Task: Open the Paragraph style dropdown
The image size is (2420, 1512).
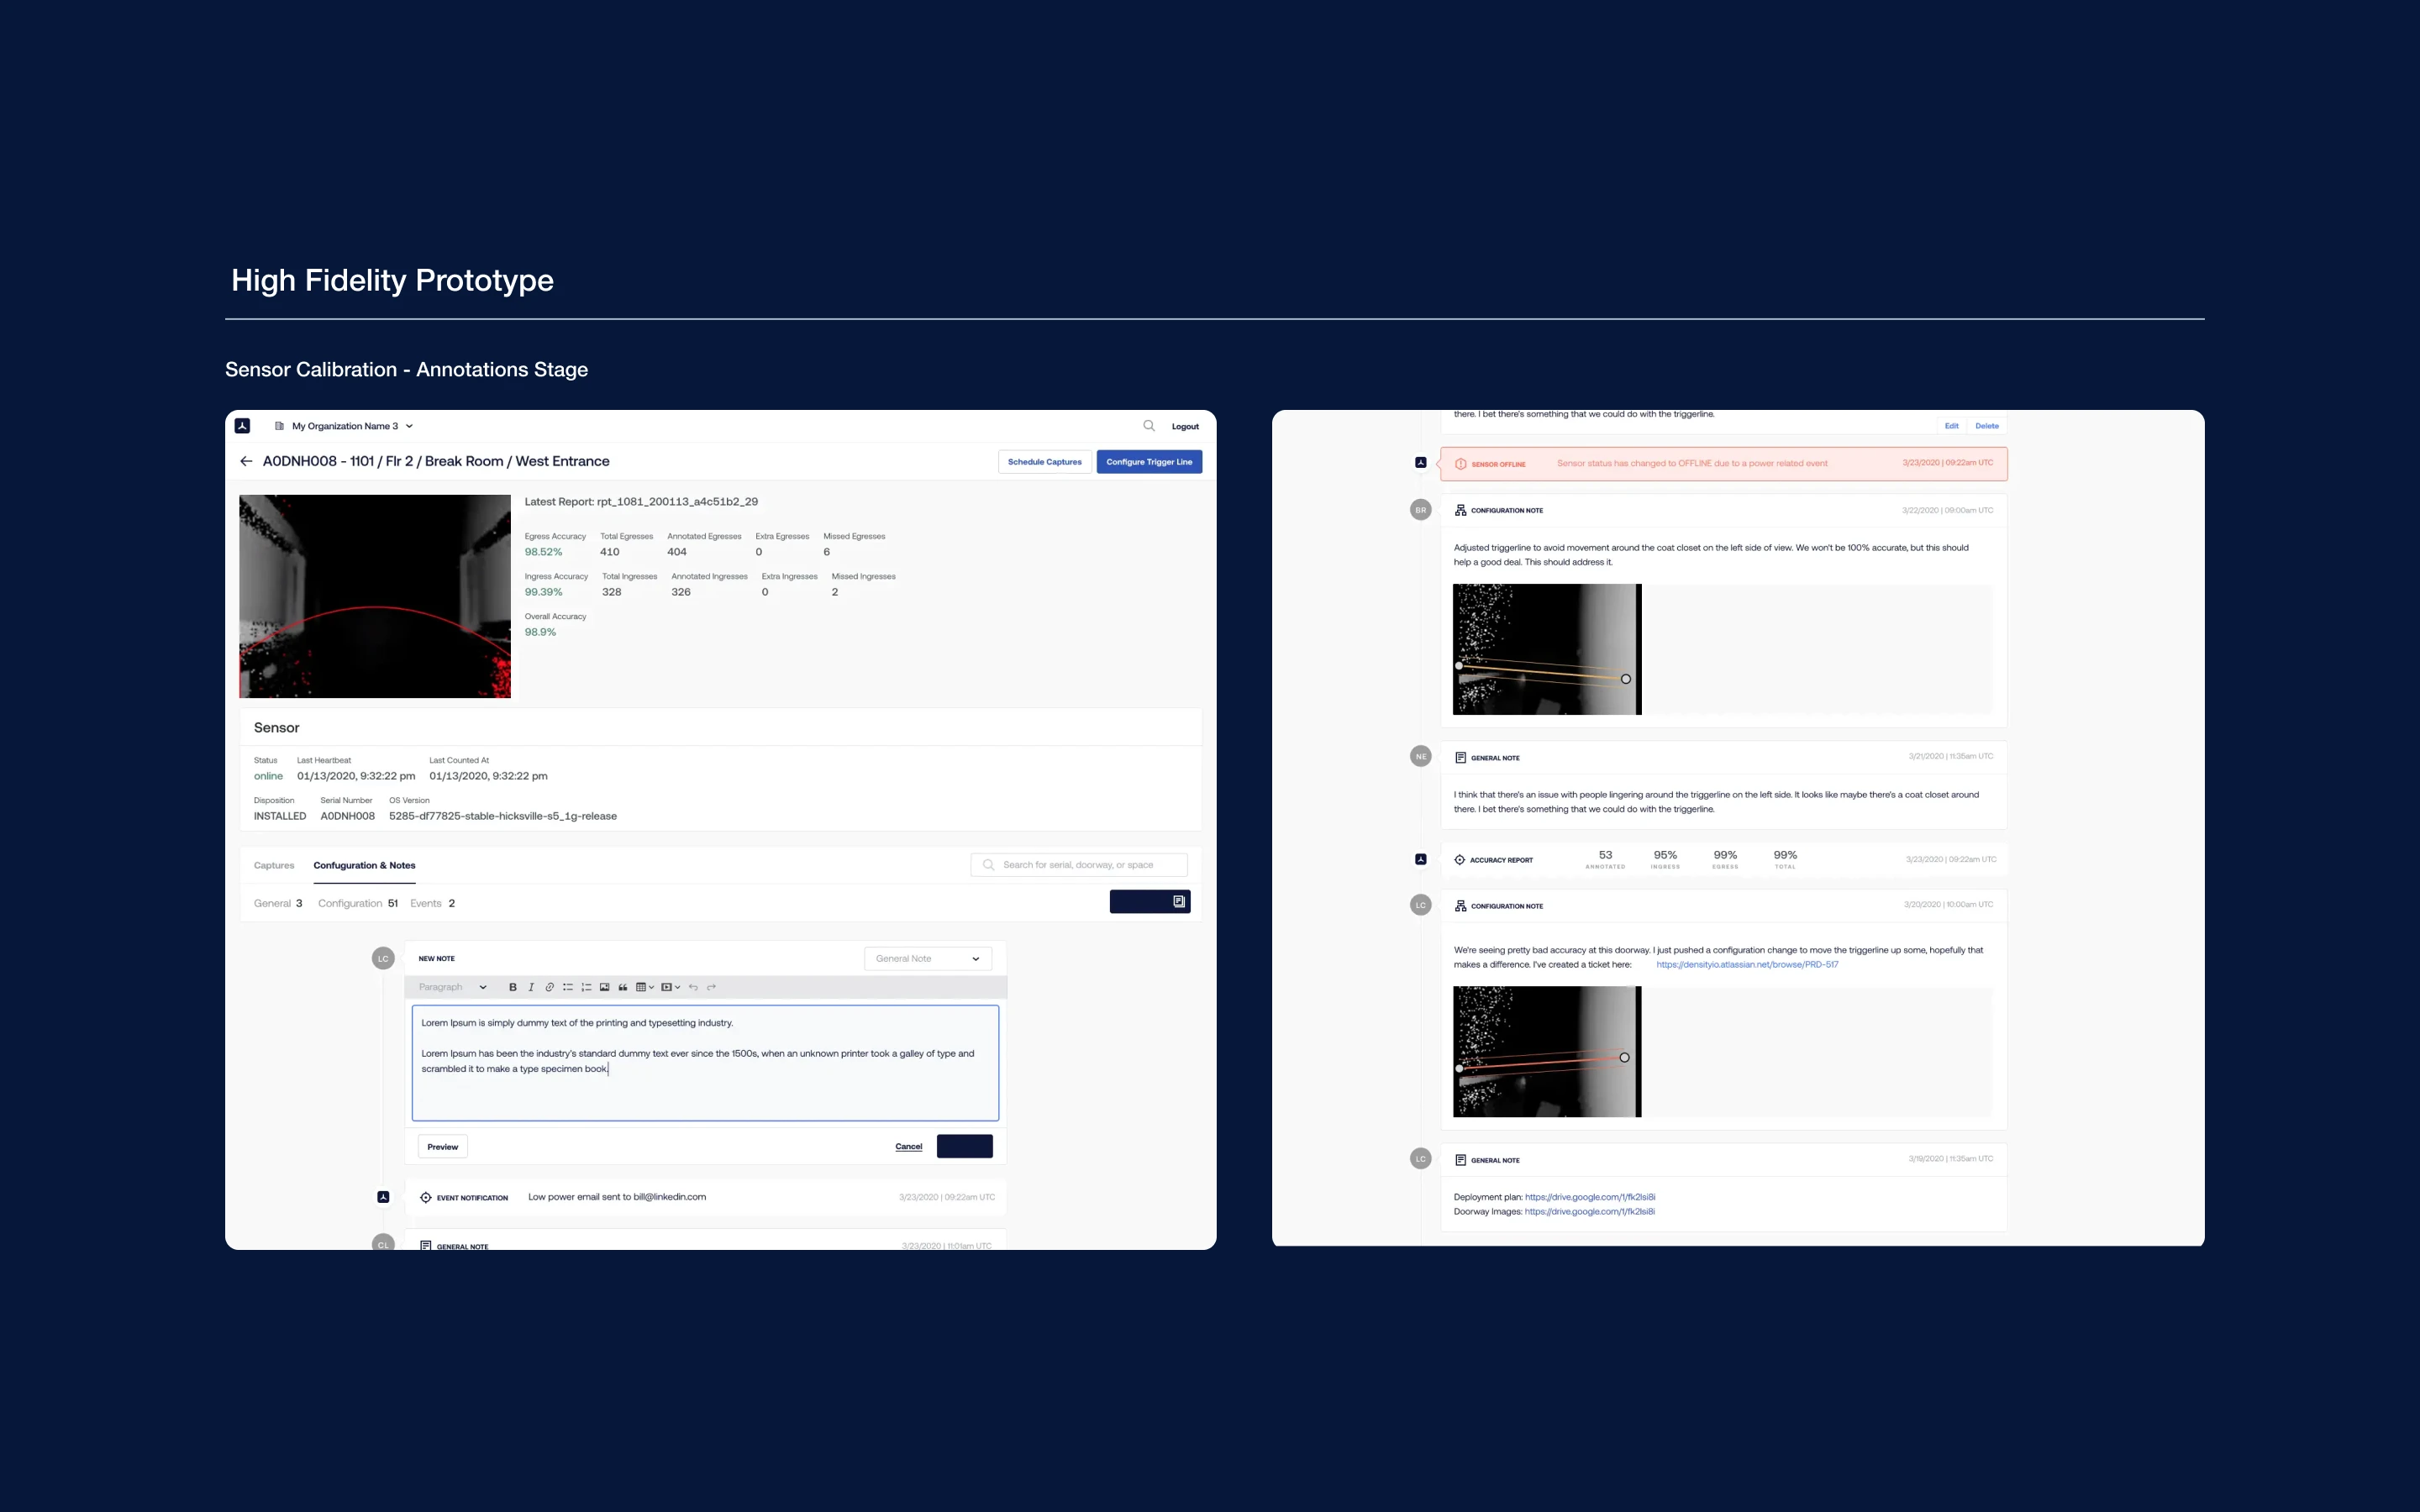Action: [x=451, y=987]
